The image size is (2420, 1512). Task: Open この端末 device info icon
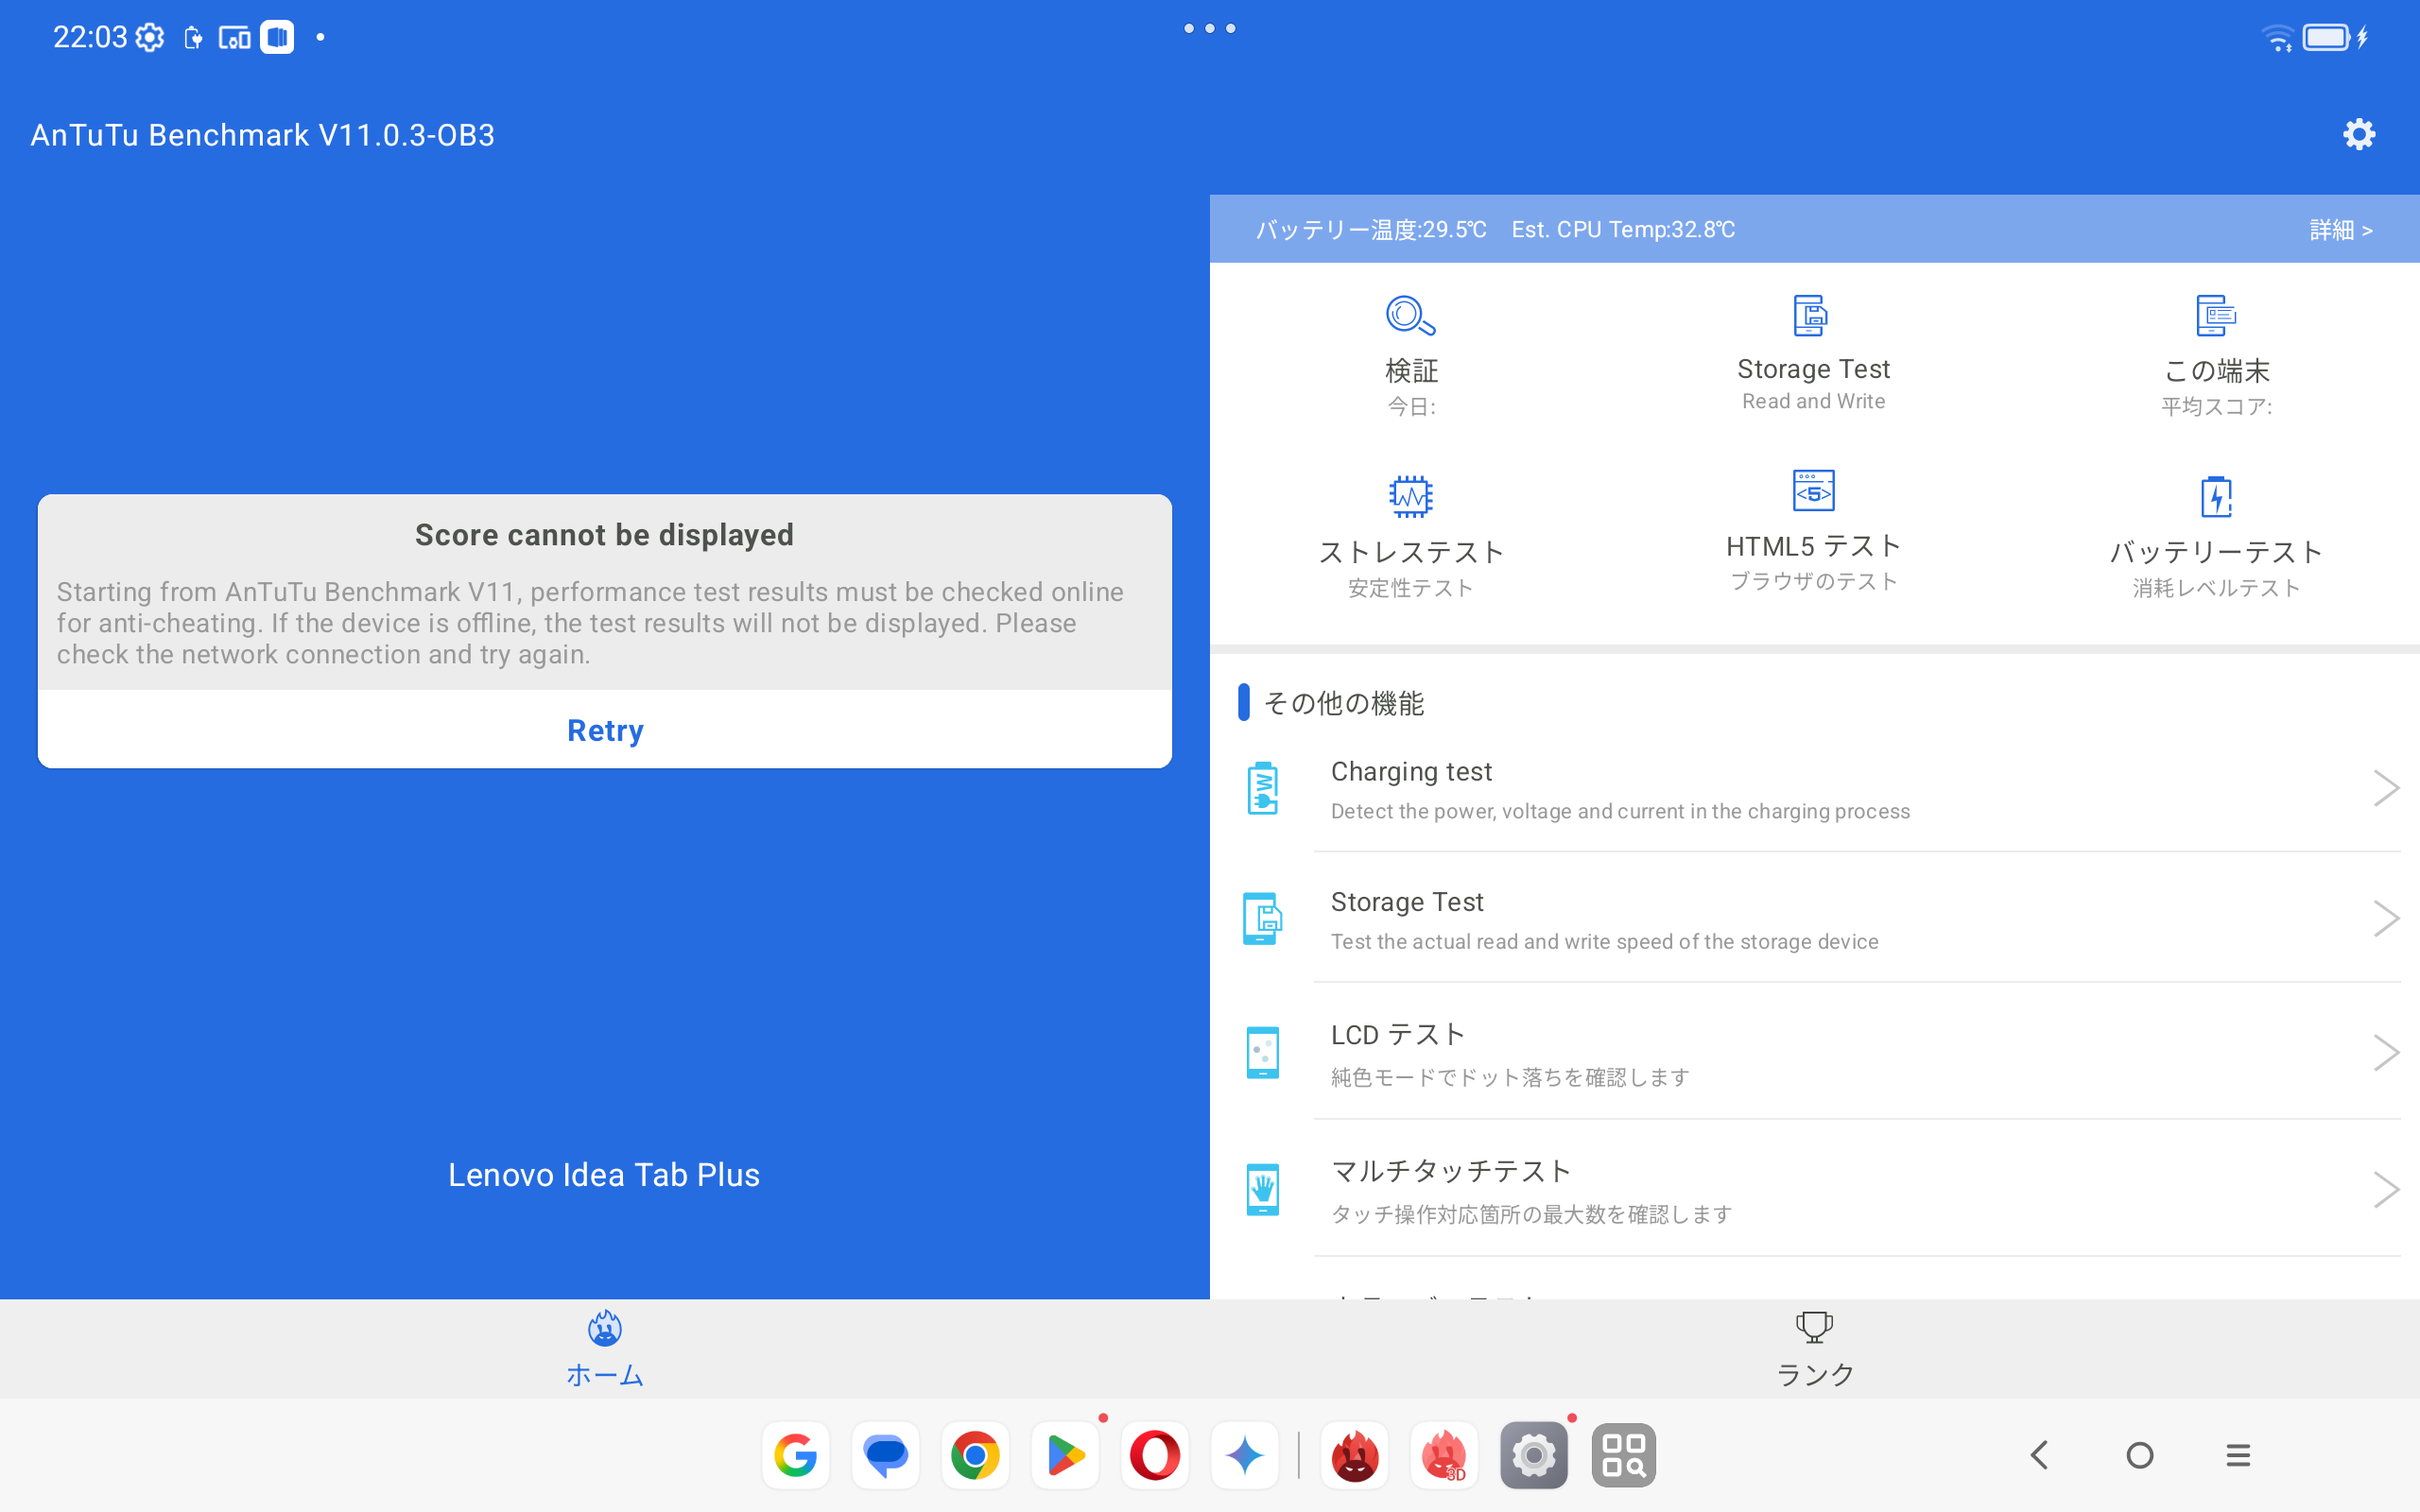(2215, 317)
